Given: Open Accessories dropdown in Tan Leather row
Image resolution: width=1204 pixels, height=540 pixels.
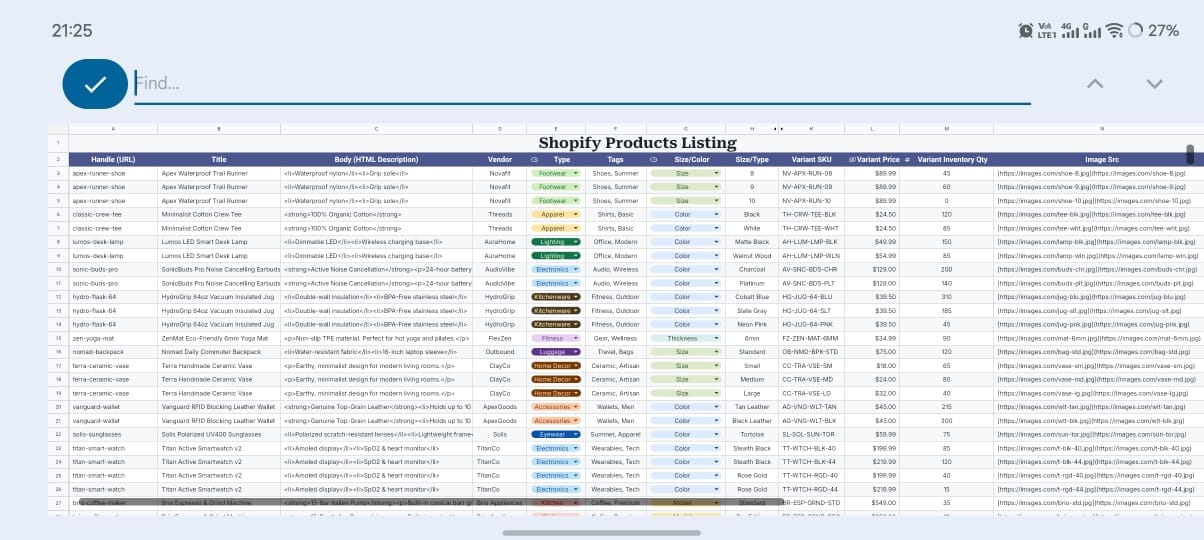Looking at the screenshot, I should pyautogui.click(x=556, y=407).
